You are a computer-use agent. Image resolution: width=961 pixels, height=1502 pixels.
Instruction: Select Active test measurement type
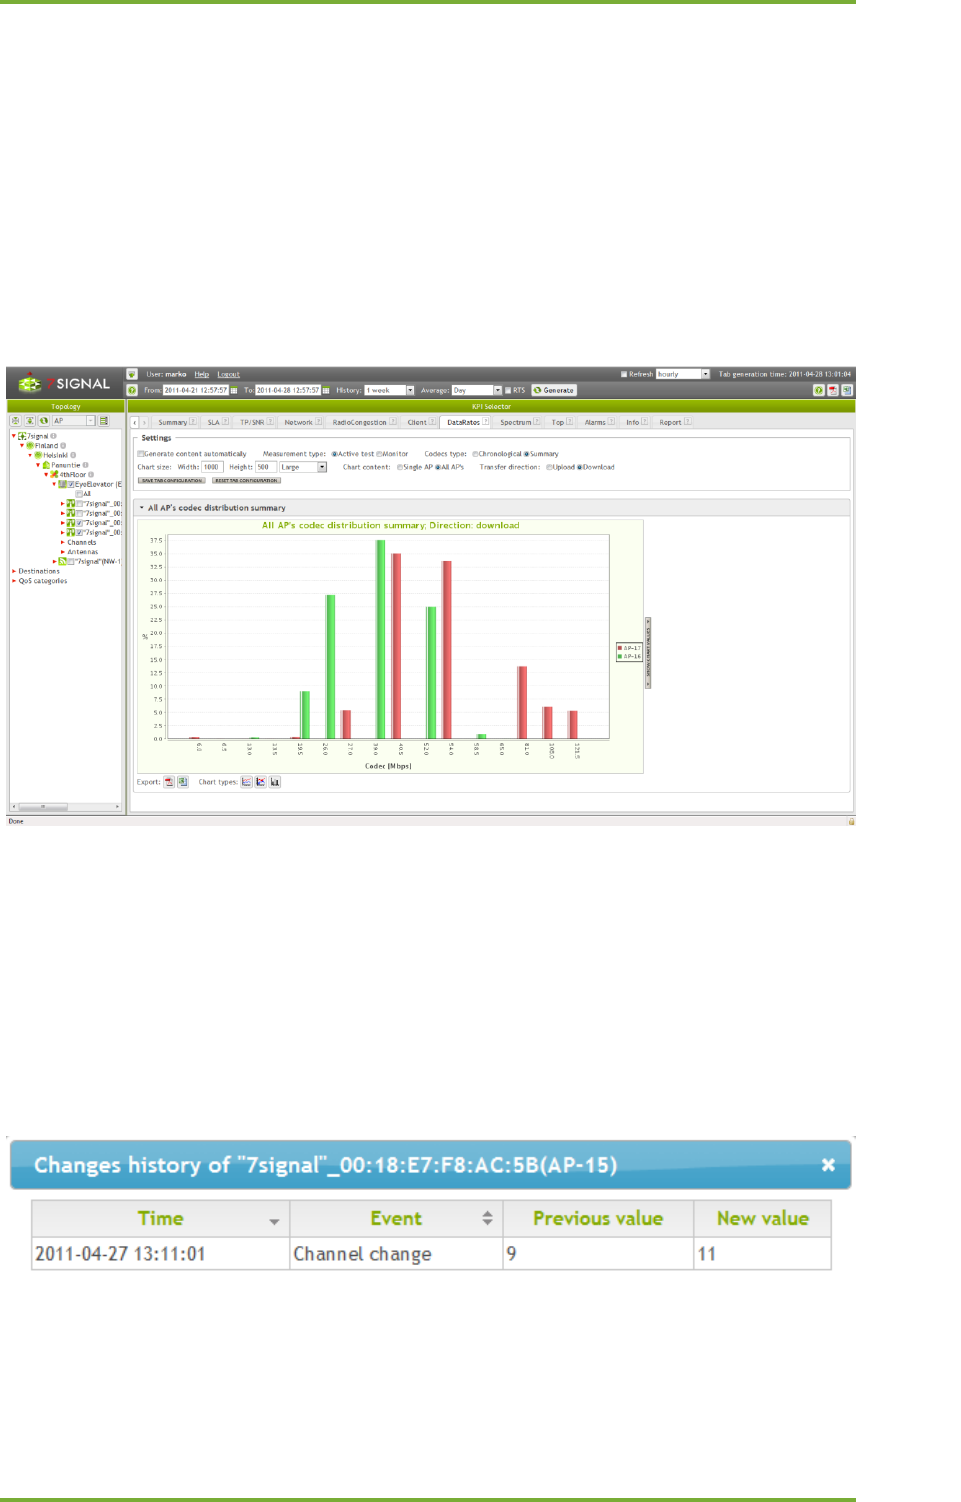point(335,454)
